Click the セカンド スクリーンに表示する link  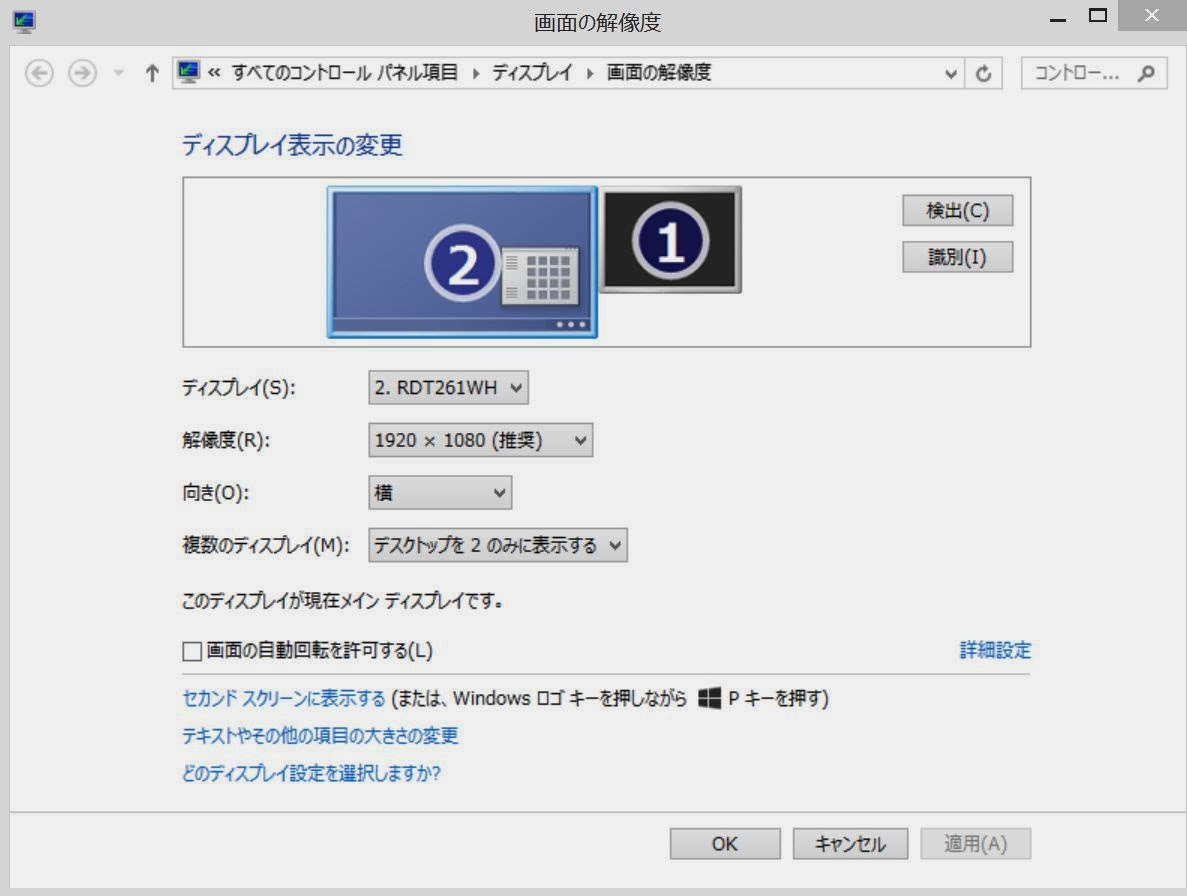285,698
